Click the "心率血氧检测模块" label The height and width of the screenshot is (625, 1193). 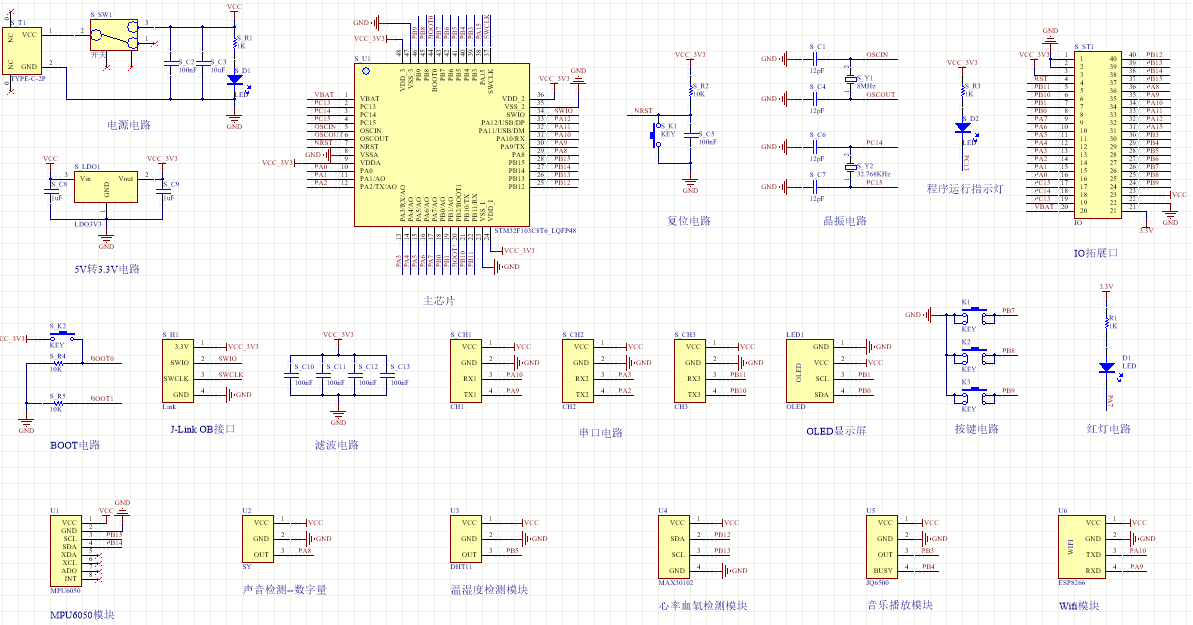point(703,606)
